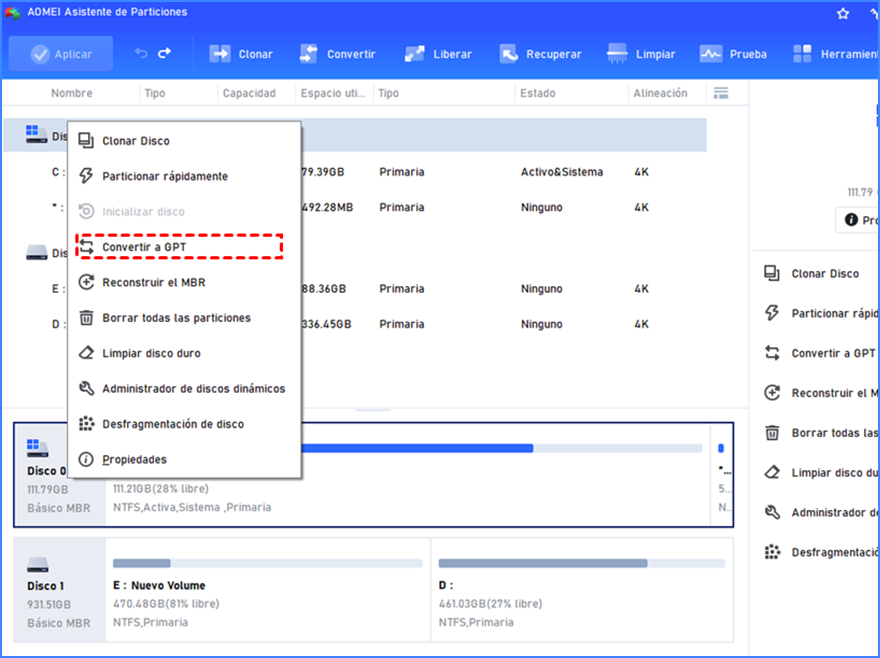Click the Propiedades info button in right panel
The width and height of the screenshot is (880, 658).
[x=858, y=220]
